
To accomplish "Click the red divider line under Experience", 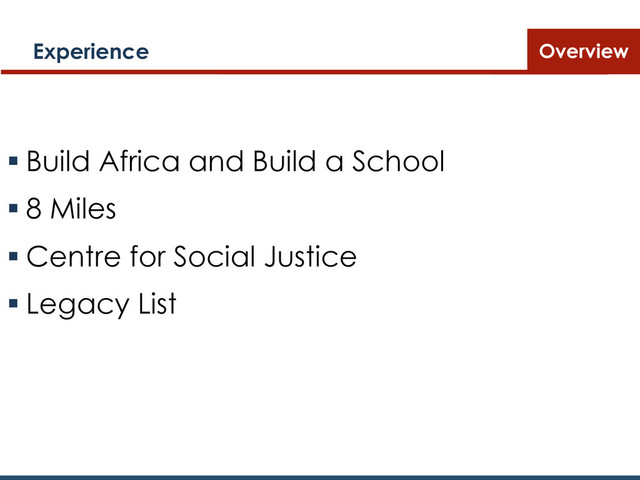I will click(264, 72).
